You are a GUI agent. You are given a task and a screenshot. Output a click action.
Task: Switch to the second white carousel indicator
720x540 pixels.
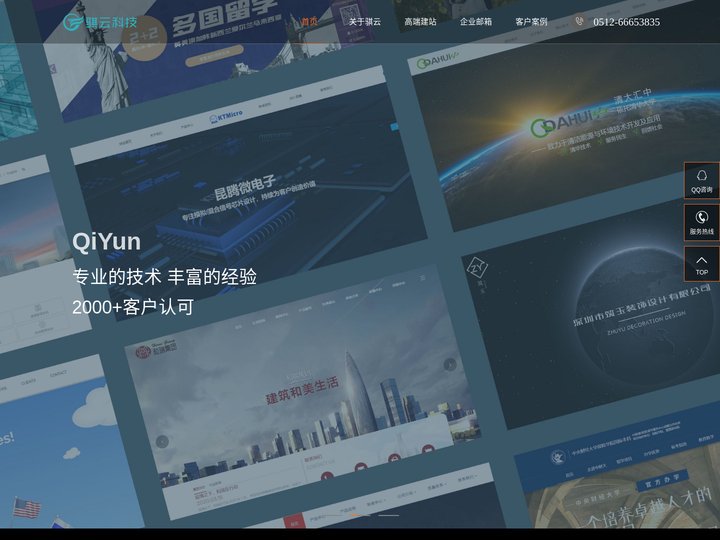tap(388, 515)
